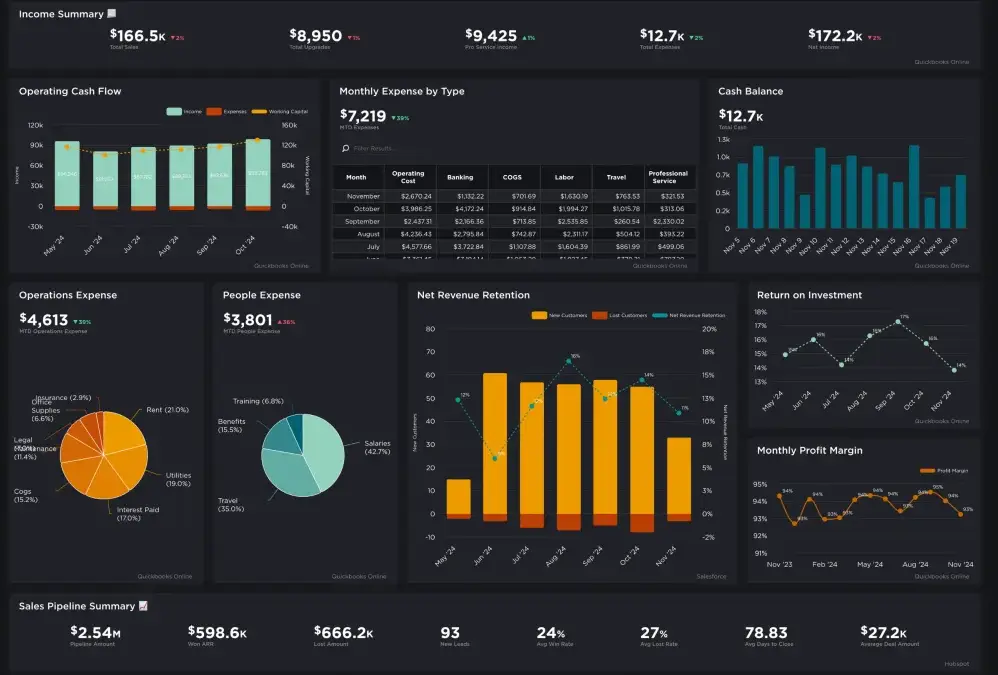
Task: Click the down-arrow indicator beside $166.5K Total Sales
Action: [x=172, y=38]
